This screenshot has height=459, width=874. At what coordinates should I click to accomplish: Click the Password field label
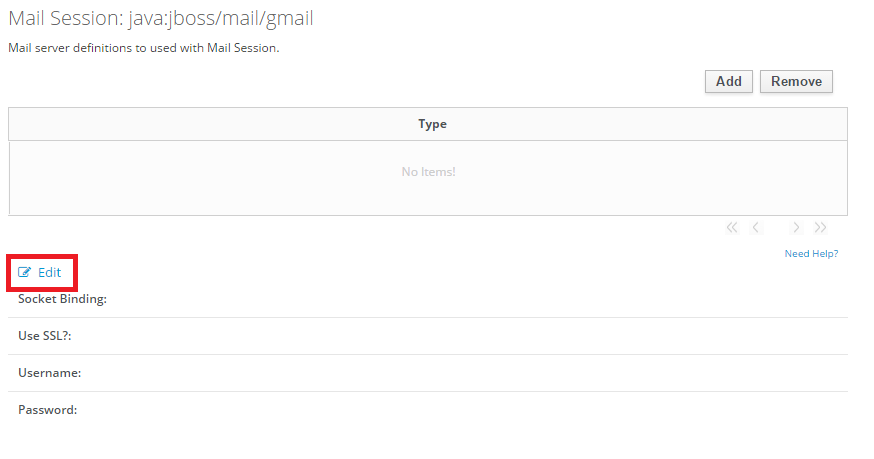47,409
